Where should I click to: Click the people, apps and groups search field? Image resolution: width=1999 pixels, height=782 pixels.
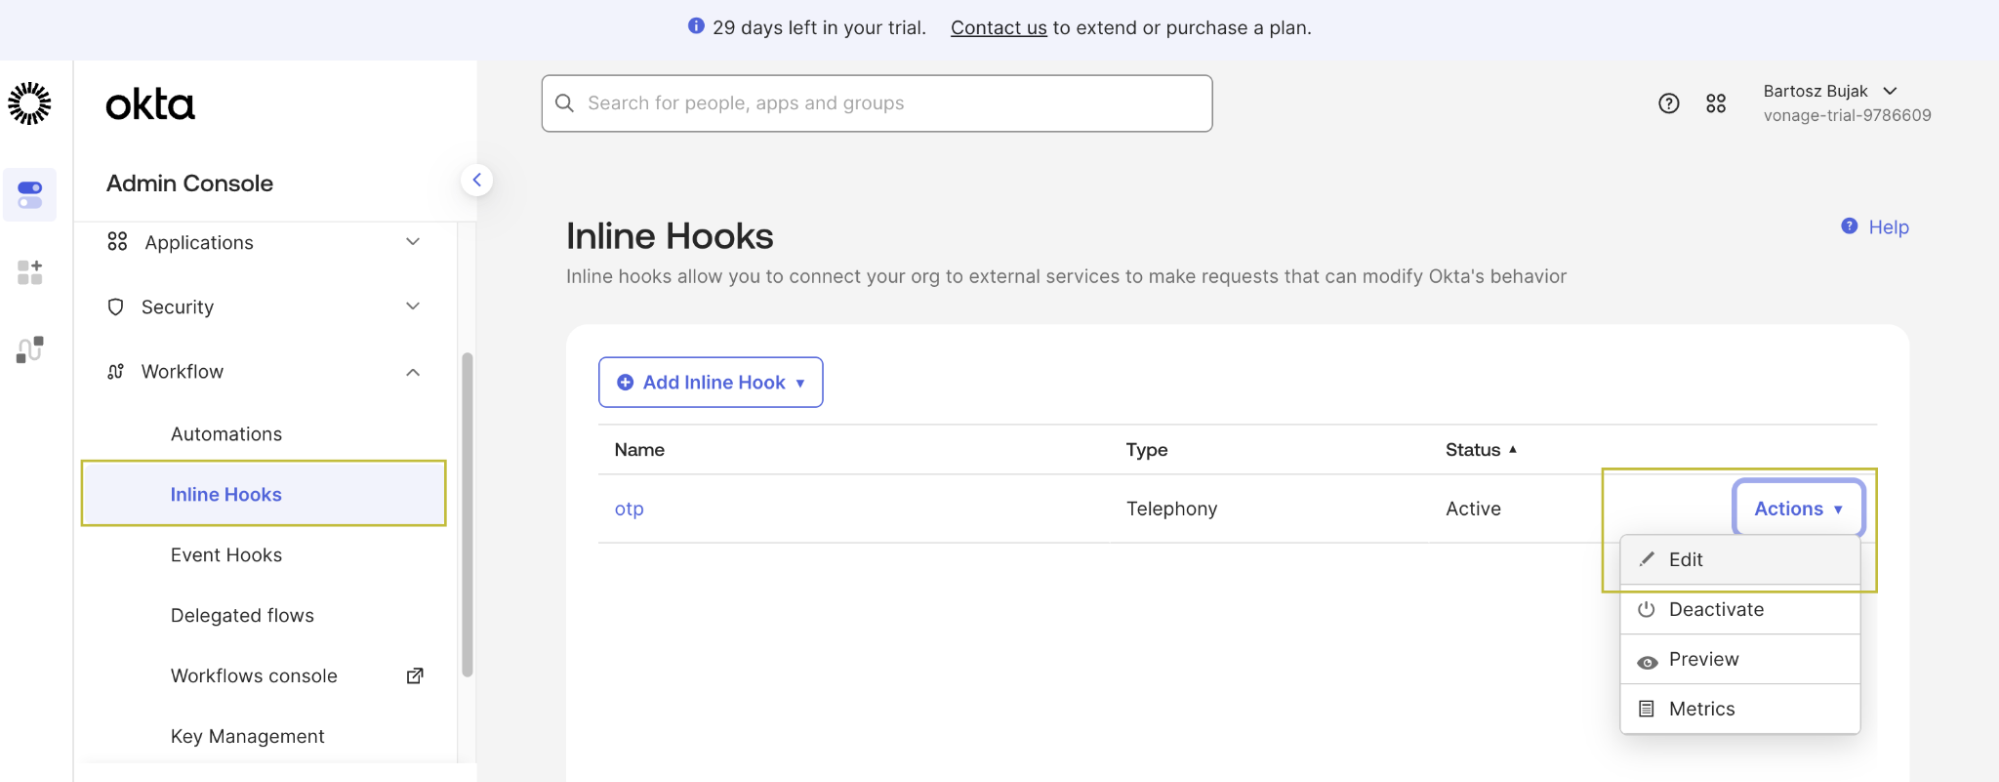877,103
